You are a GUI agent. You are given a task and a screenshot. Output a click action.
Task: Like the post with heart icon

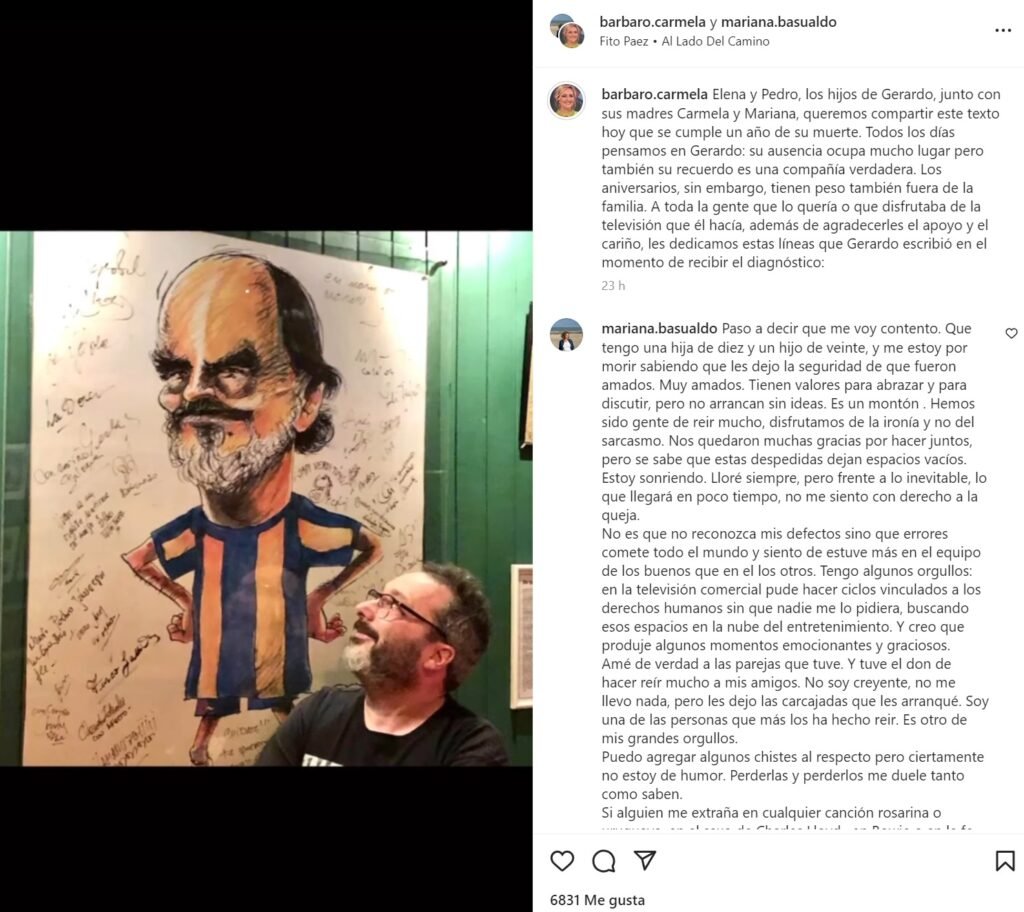pos(562,860)
